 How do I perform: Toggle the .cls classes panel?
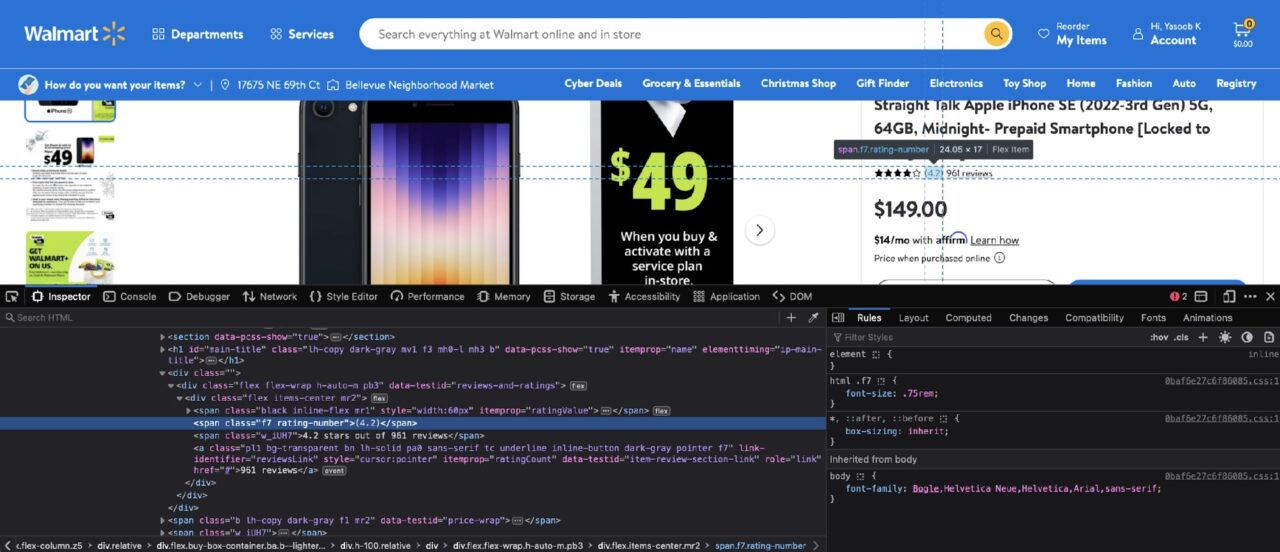coord(1181,337)
